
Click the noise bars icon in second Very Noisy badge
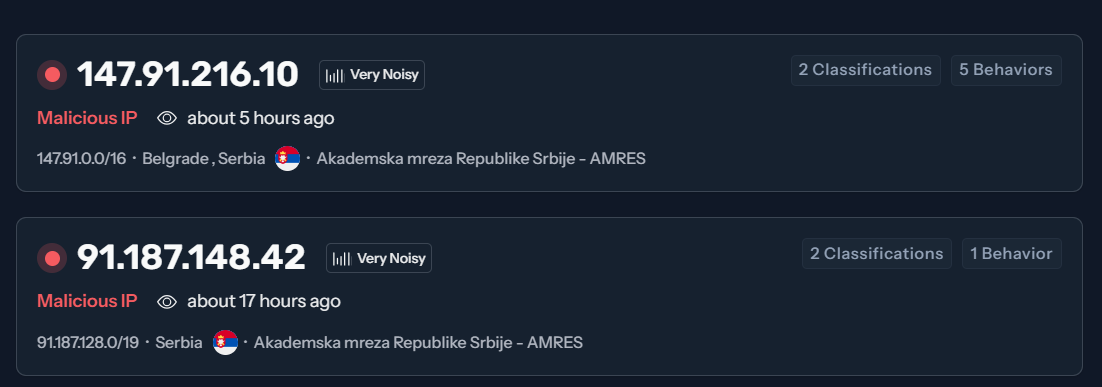[342, 258]
